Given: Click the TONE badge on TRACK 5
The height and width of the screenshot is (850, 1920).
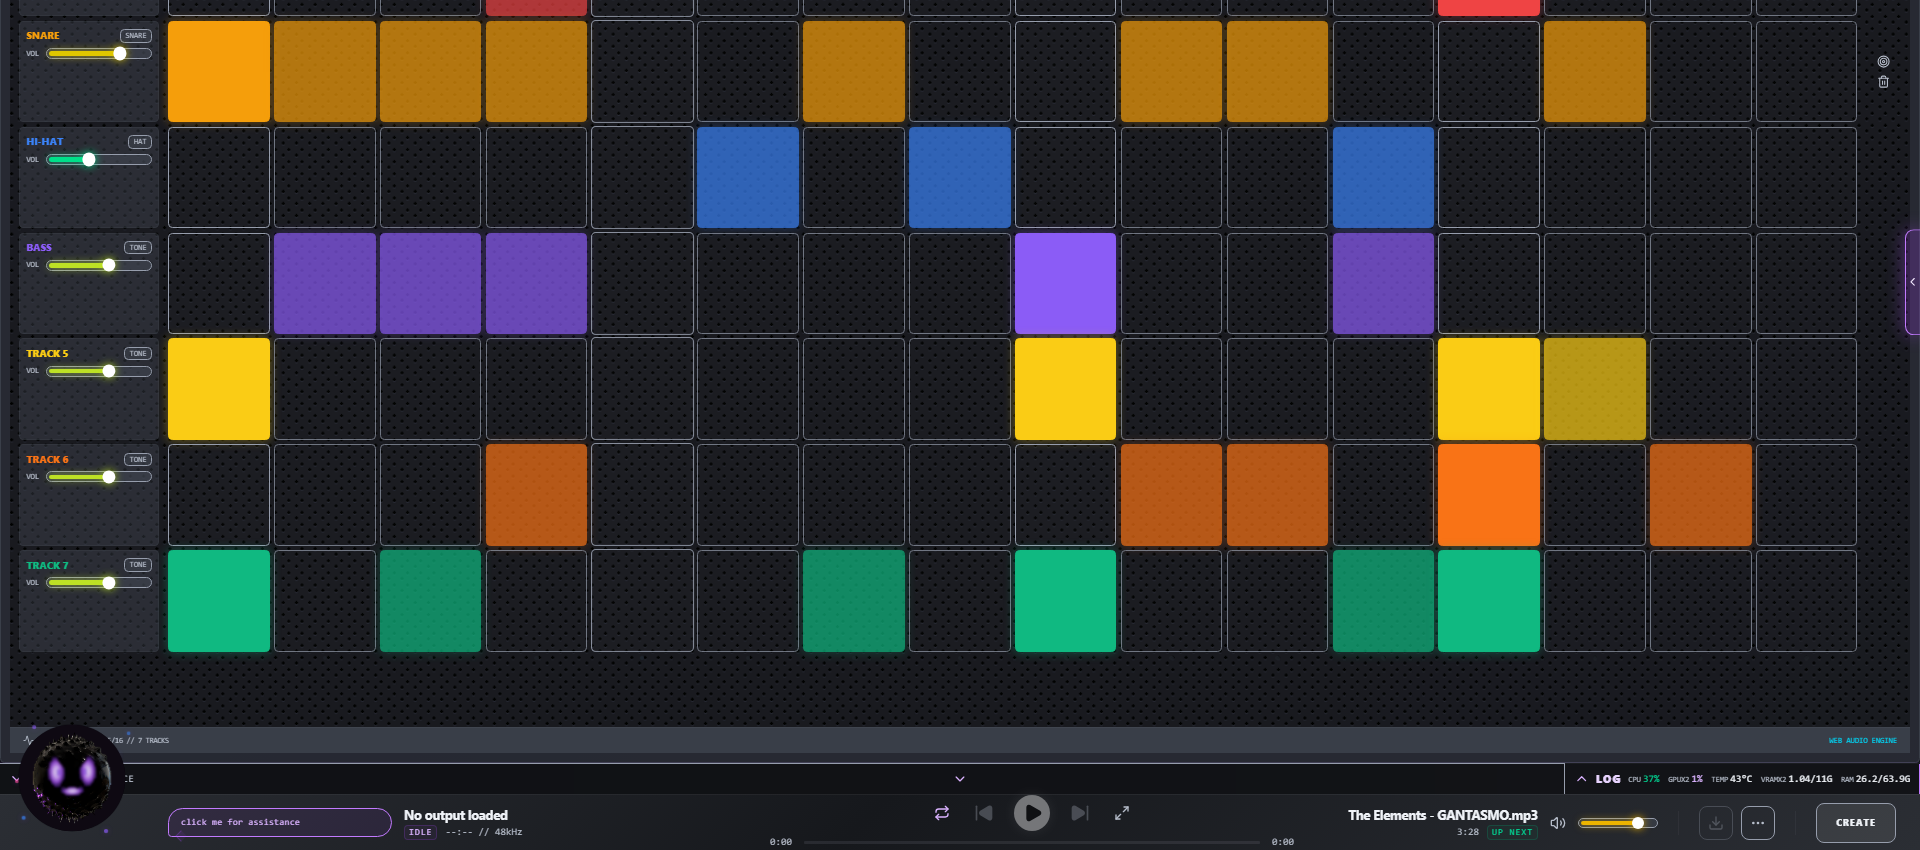Looking at the screenshot, I should pyautogui.click(x=138, y=354).
